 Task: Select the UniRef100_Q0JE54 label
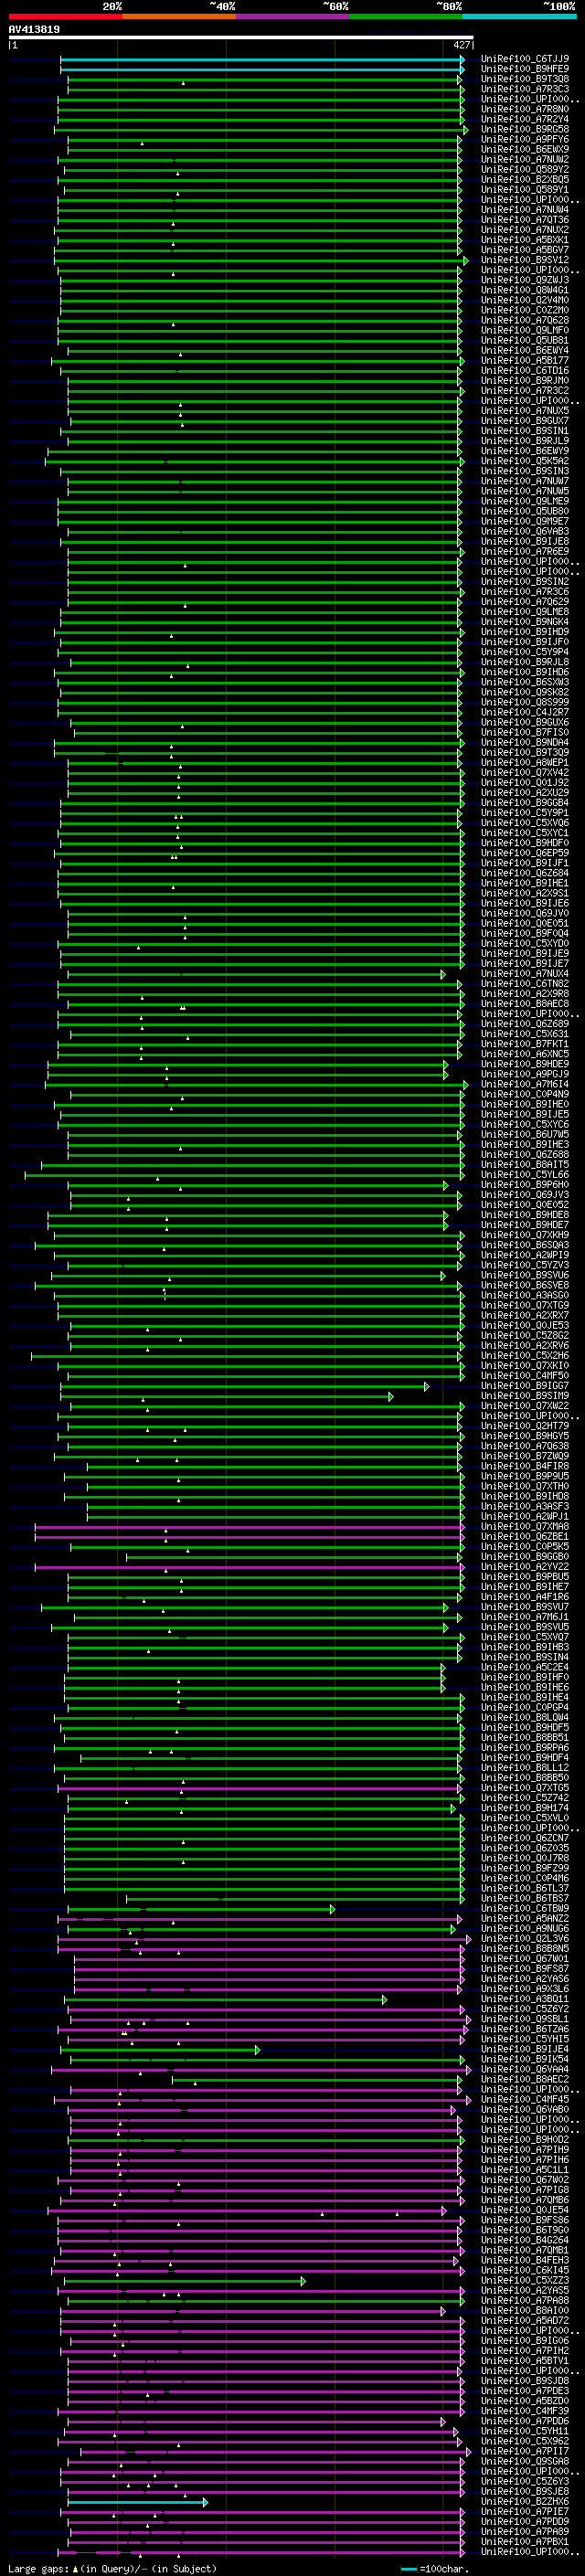[524, 2211]
